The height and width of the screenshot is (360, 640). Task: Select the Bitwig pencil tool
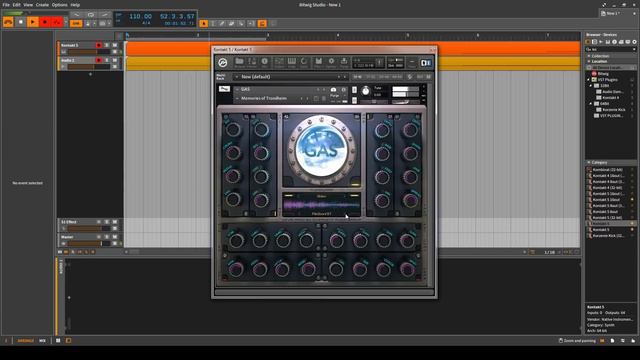[x=222, y=24]
